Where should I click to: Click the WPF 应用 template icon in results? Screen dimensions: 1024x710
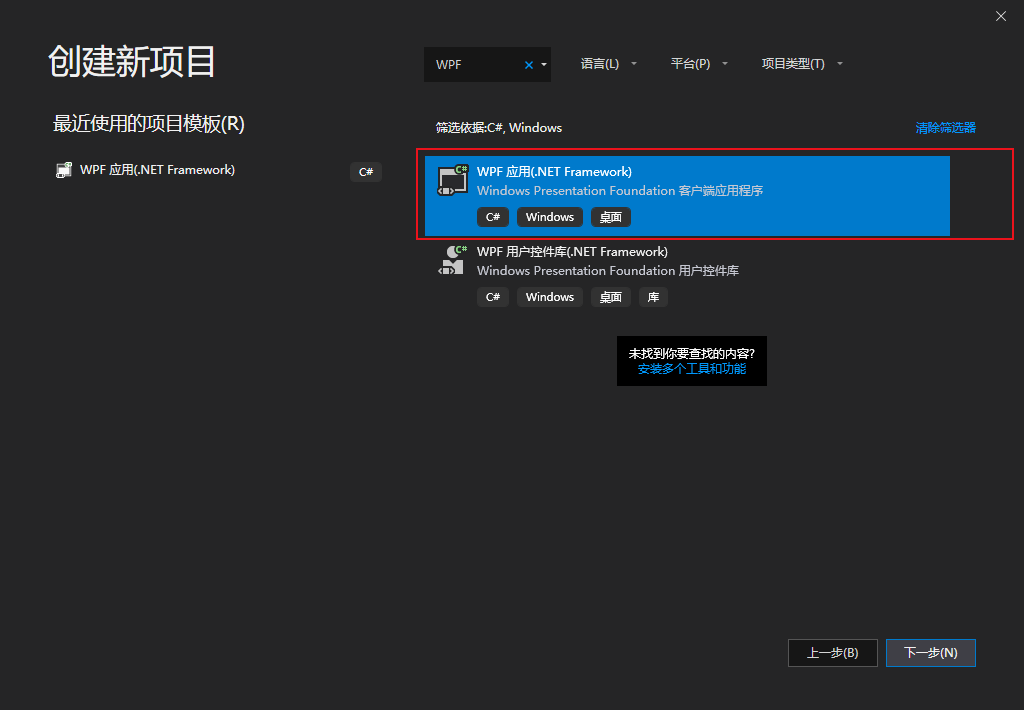[453, 180]
